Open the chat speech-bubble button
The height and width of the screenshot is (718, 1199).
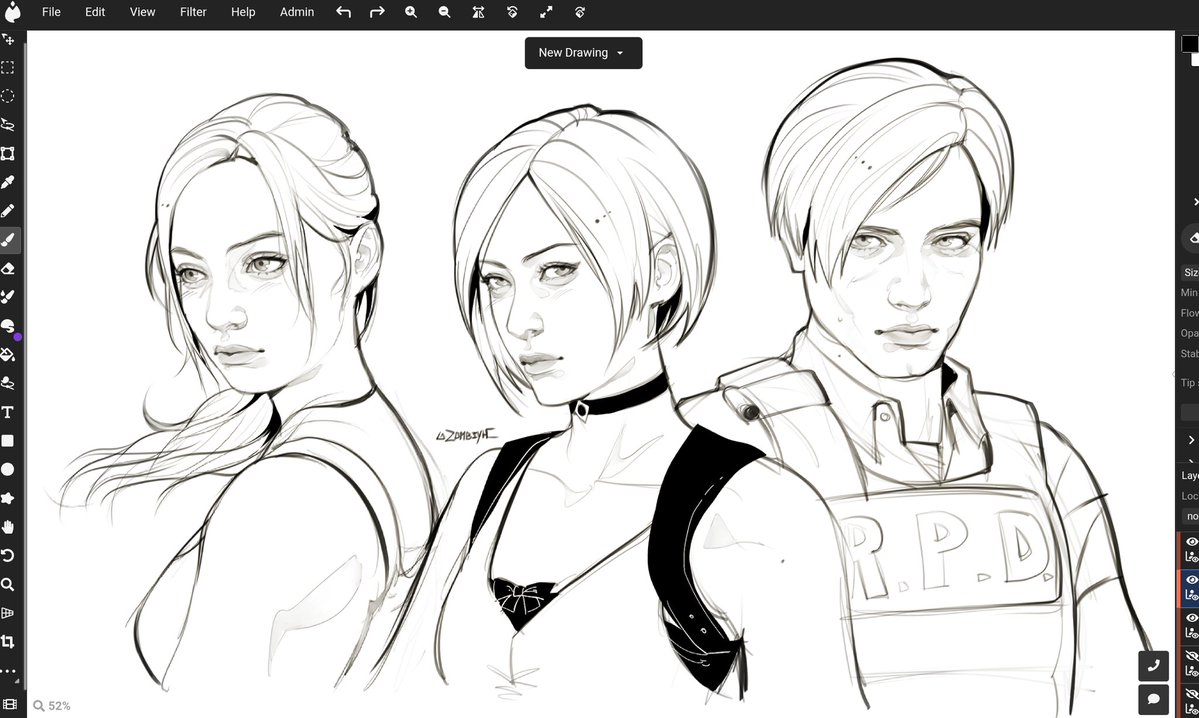[x=1153, y=699]
